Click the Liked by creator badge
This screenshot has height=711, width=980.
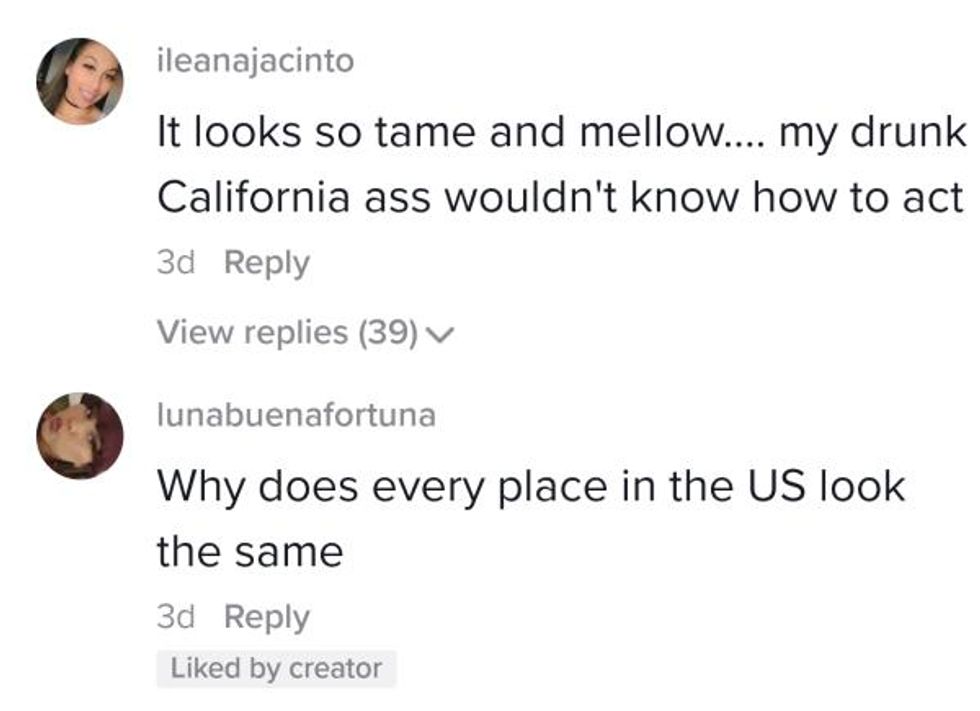[x=276, y=669]
